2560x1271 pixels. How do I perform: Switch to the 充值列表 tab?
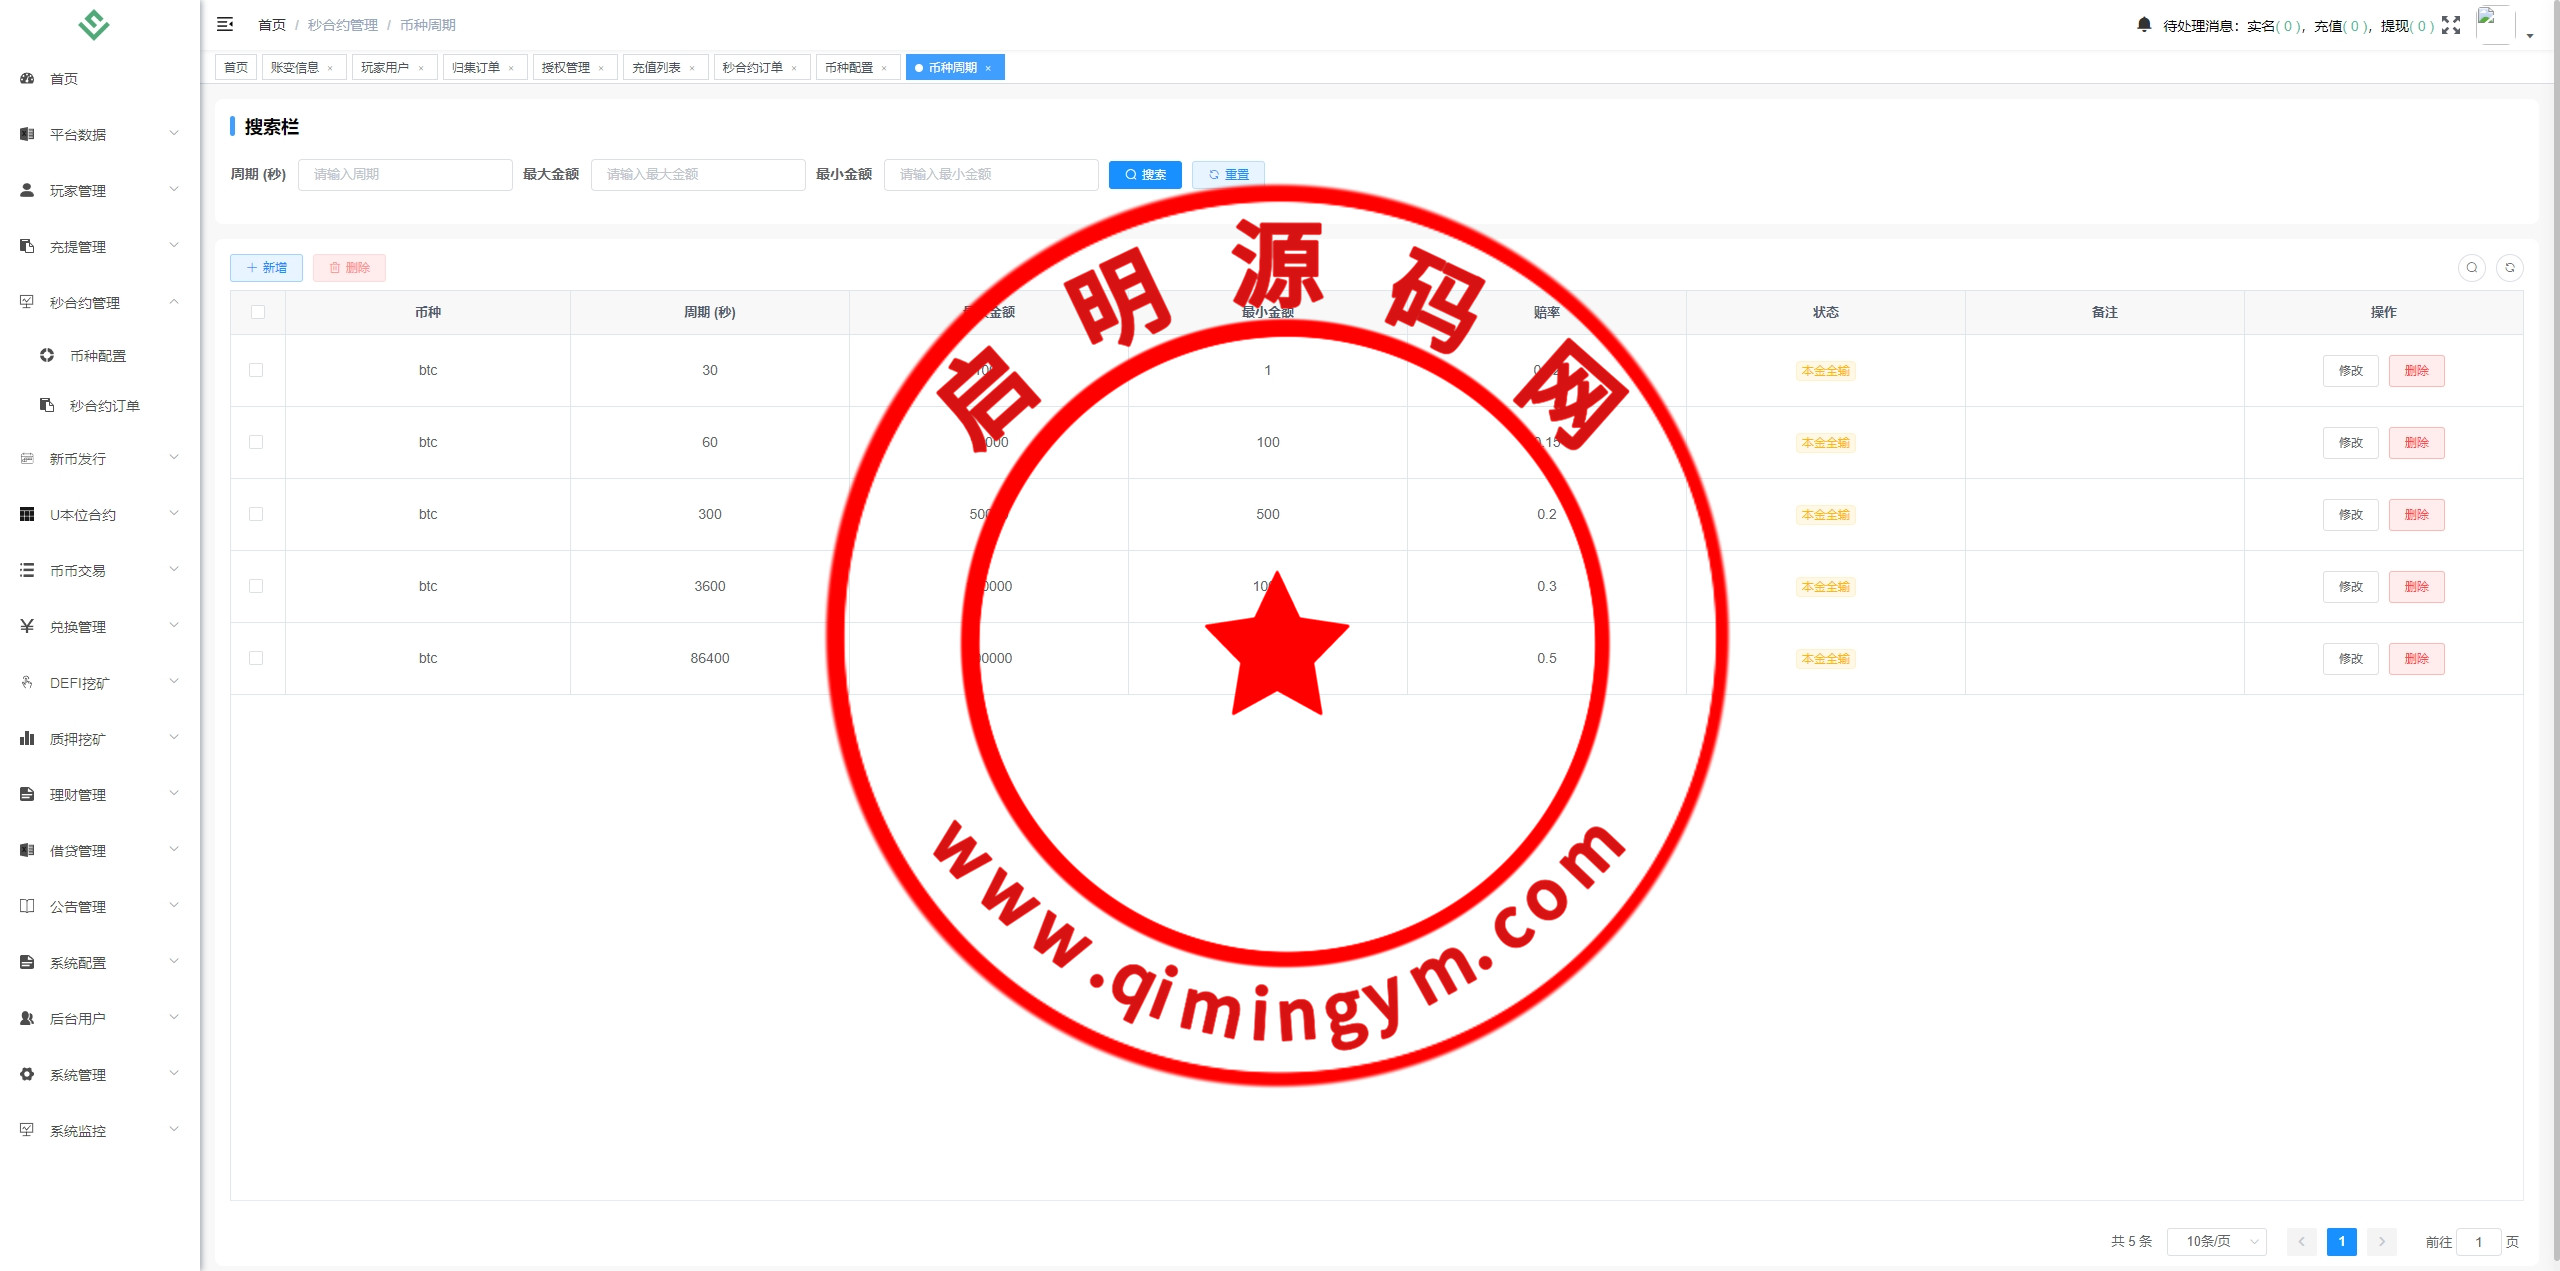tap(656, 67)
